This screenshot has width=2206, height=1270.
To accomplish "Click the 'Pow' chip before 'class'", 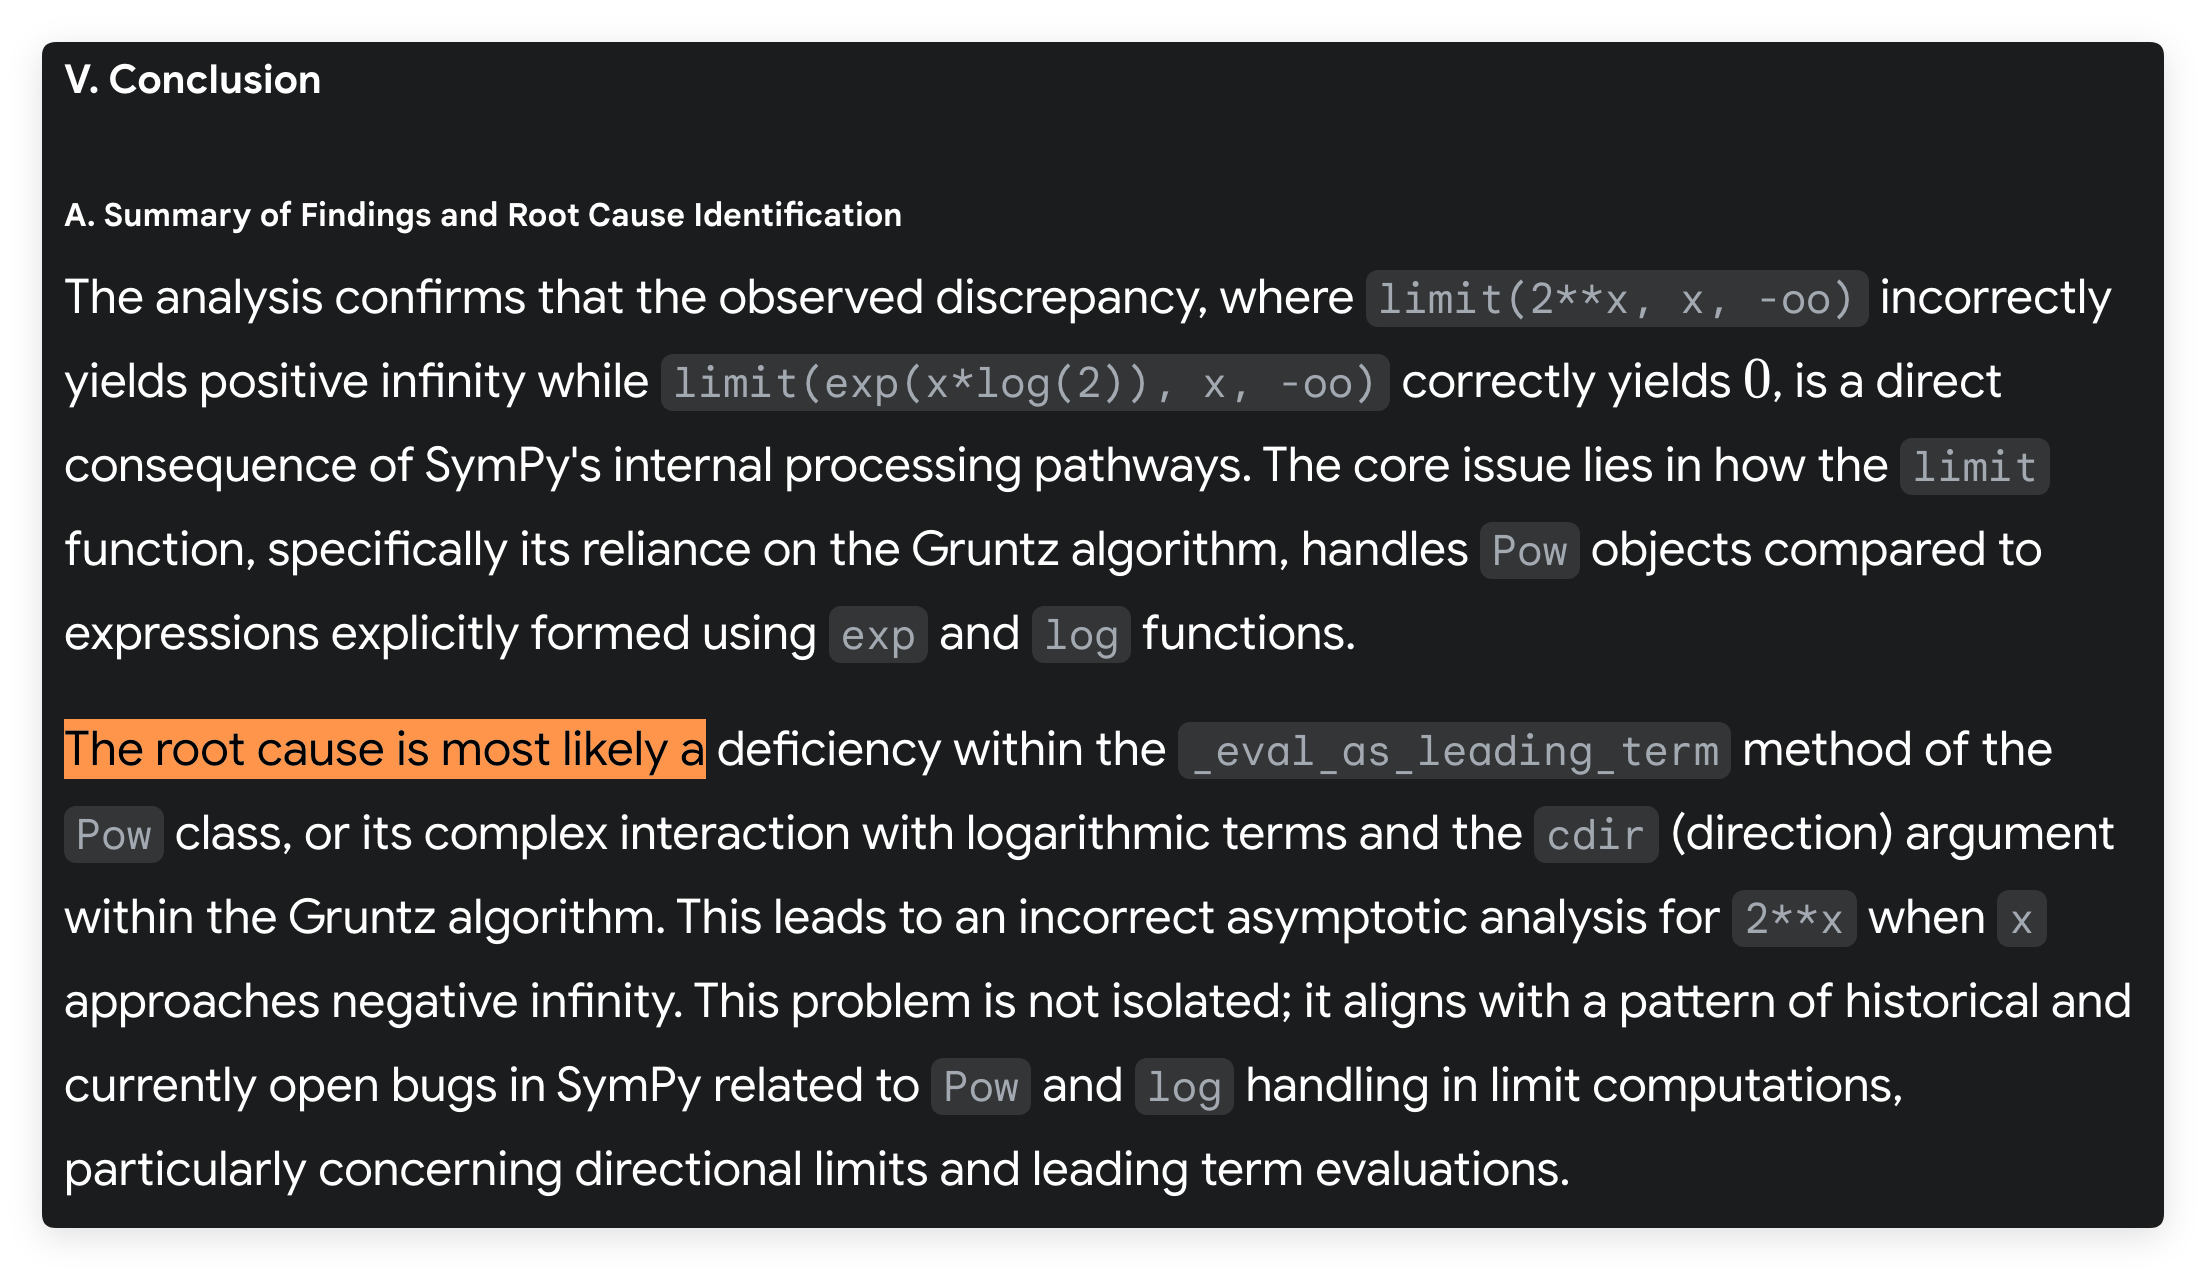I will tap(114, 835).
